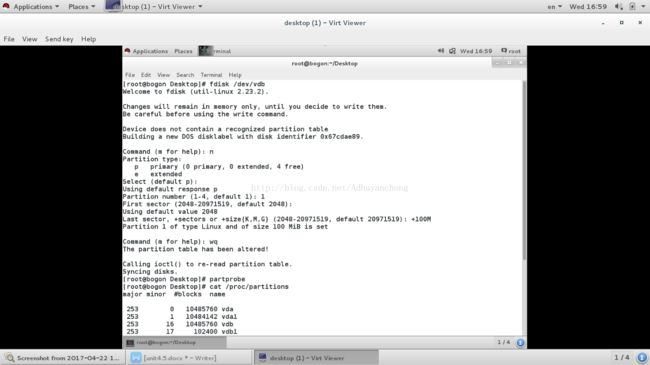Click the fdisk /dev/vdb command line

pos(194,84)
